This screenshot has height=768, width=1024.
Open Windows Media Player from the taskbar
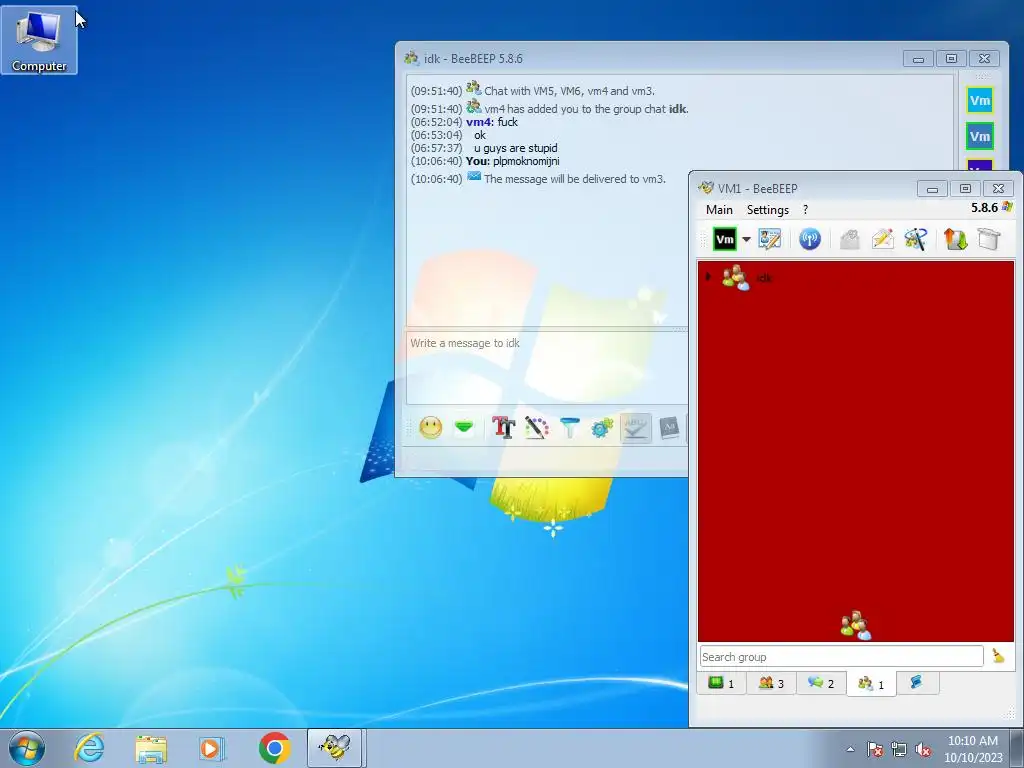click(x=212, y=748)
